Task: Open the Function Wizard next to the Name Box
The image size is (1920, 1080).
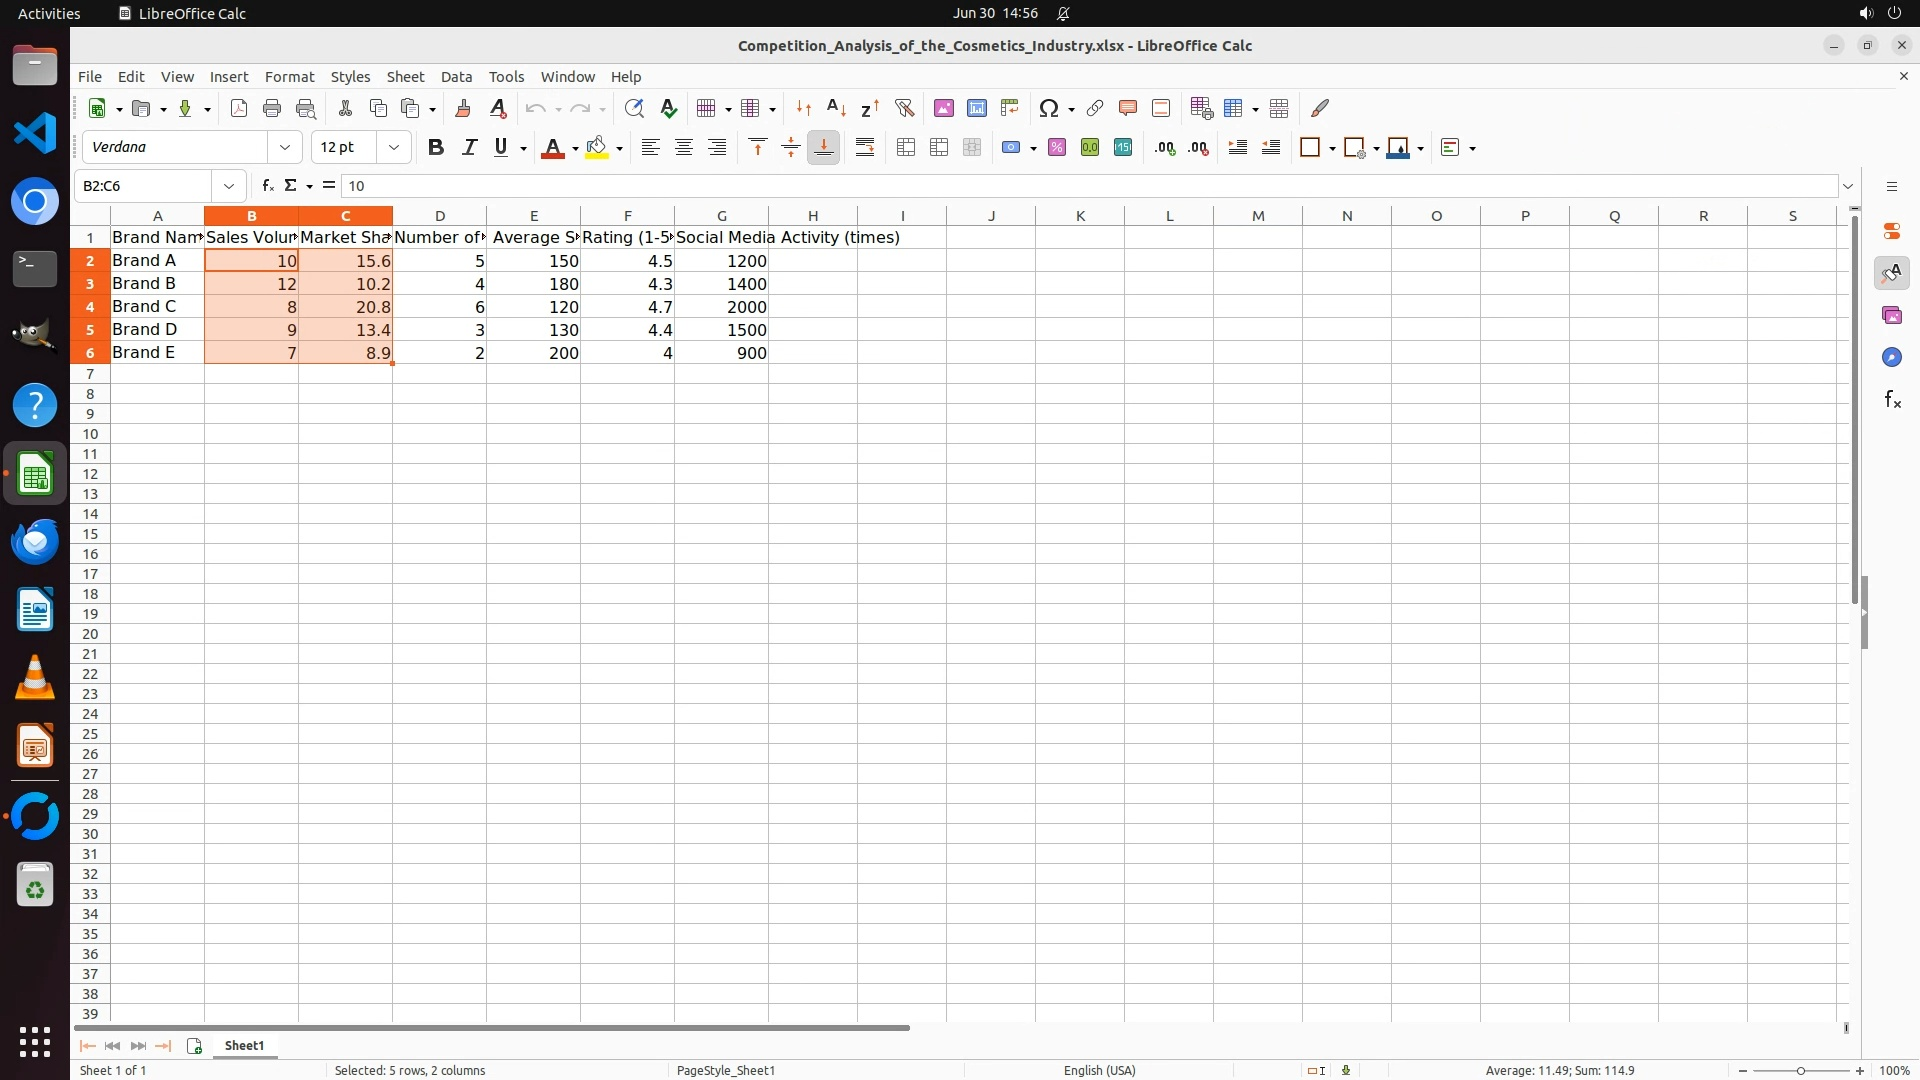Action: (x=267, y=186)
